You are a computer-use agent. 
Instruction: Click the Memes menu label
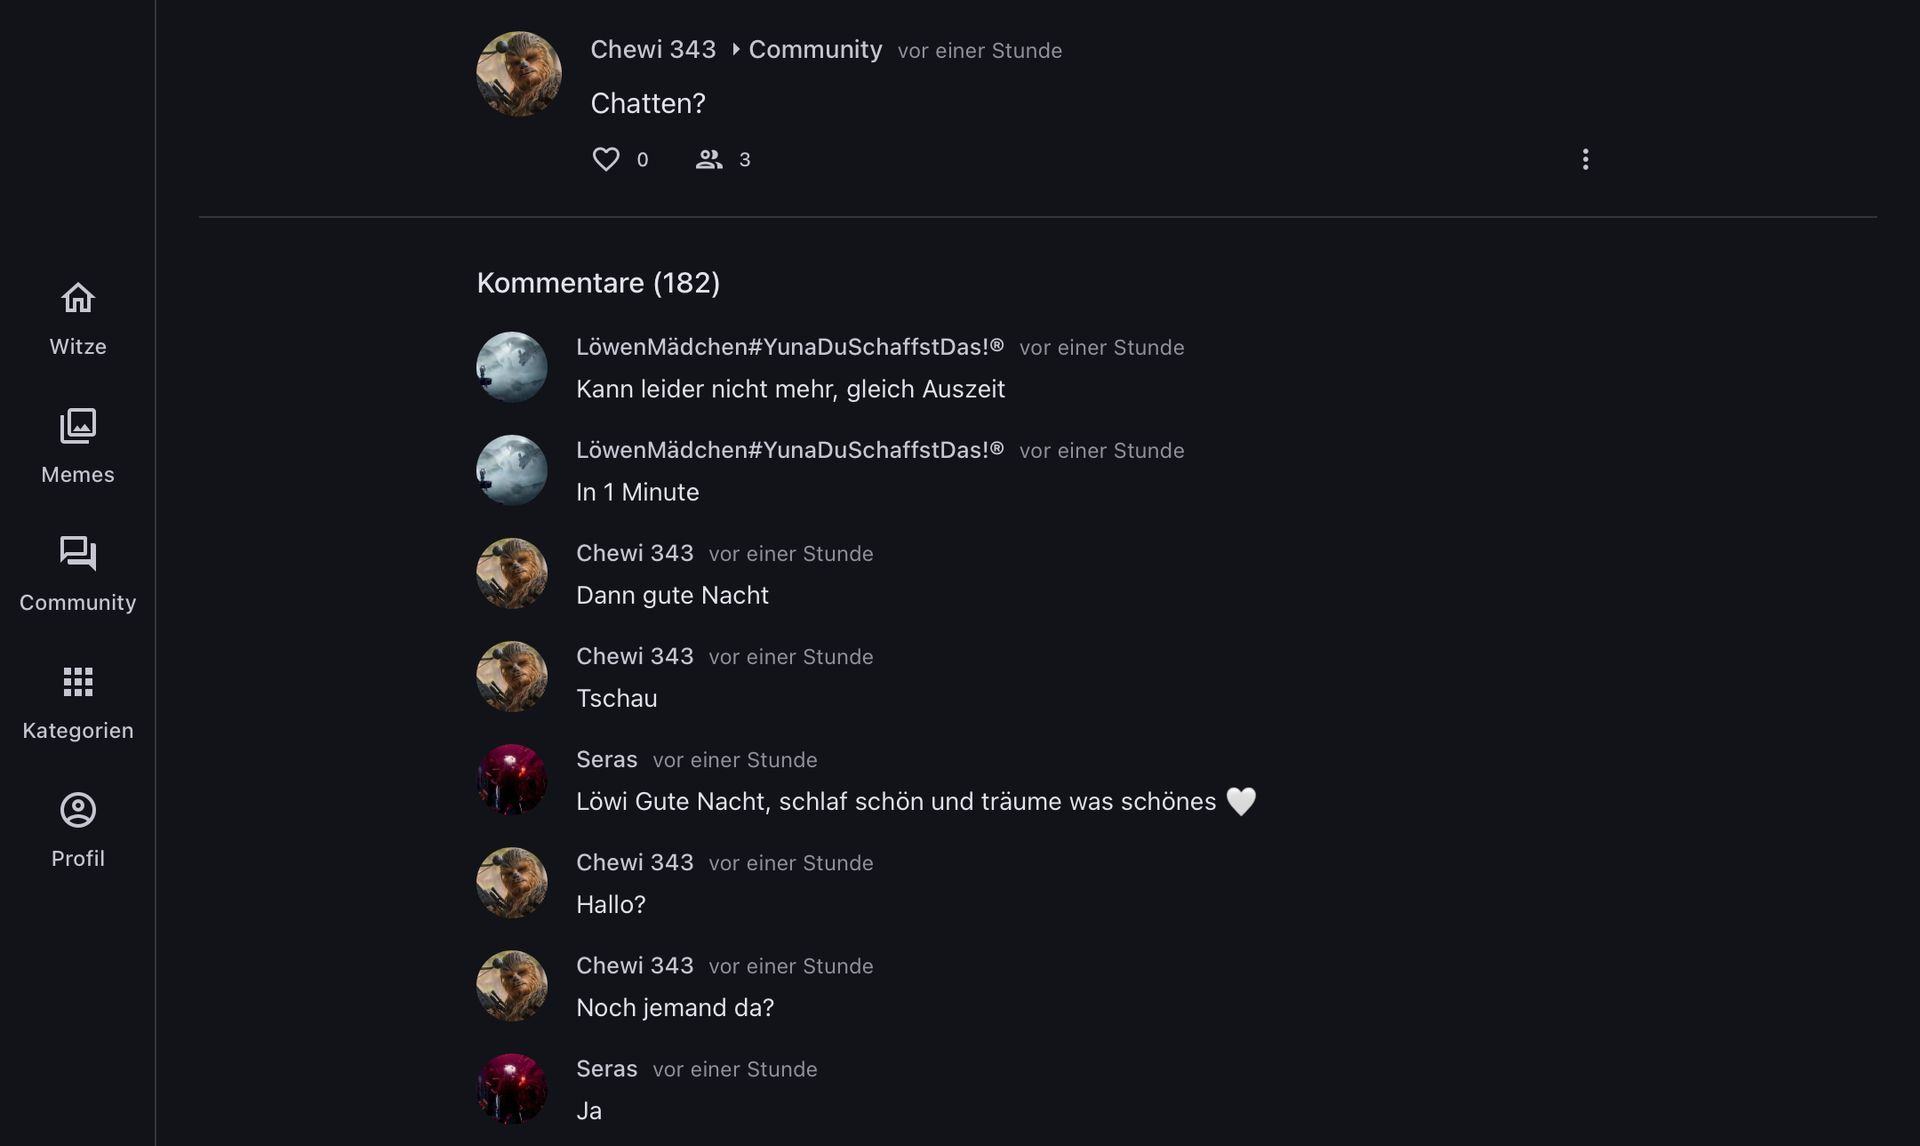pos(78,475)
